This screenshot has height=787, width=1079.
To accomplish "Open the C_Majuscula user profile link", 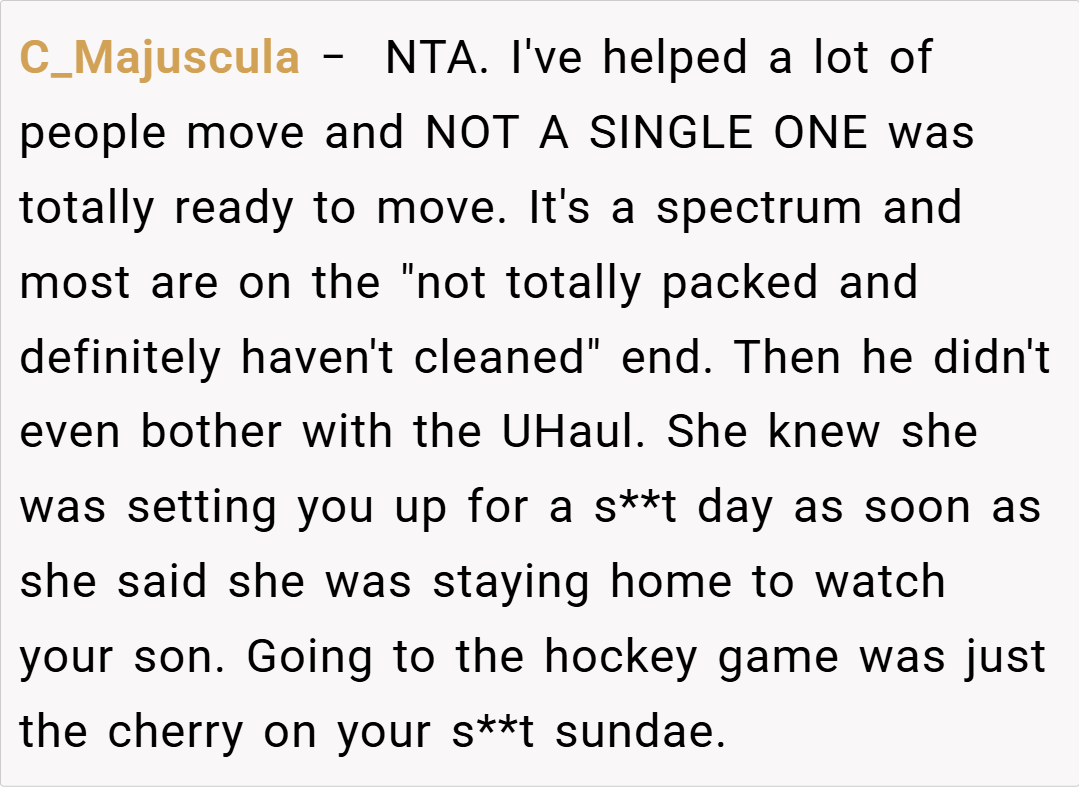I will [159, 58].
